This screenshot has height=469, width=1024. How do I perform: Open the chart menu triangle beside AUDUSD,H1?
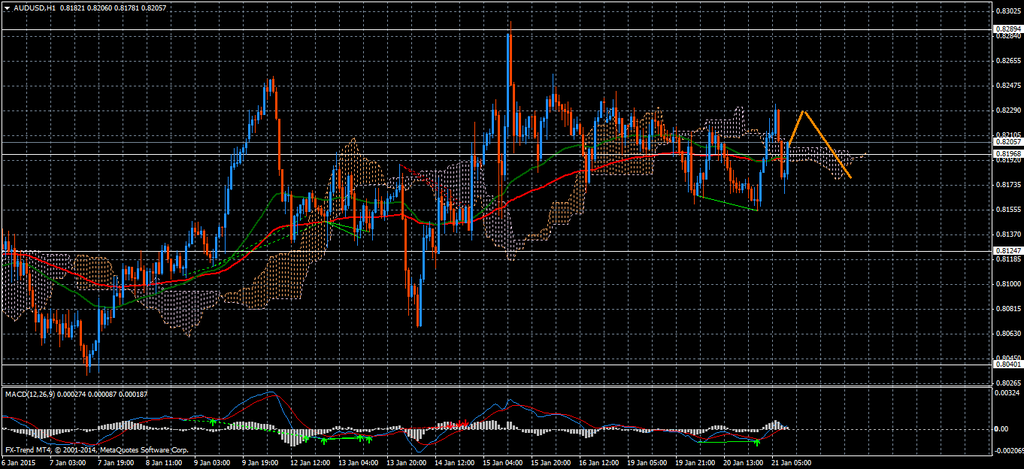(x=5, y=7)
